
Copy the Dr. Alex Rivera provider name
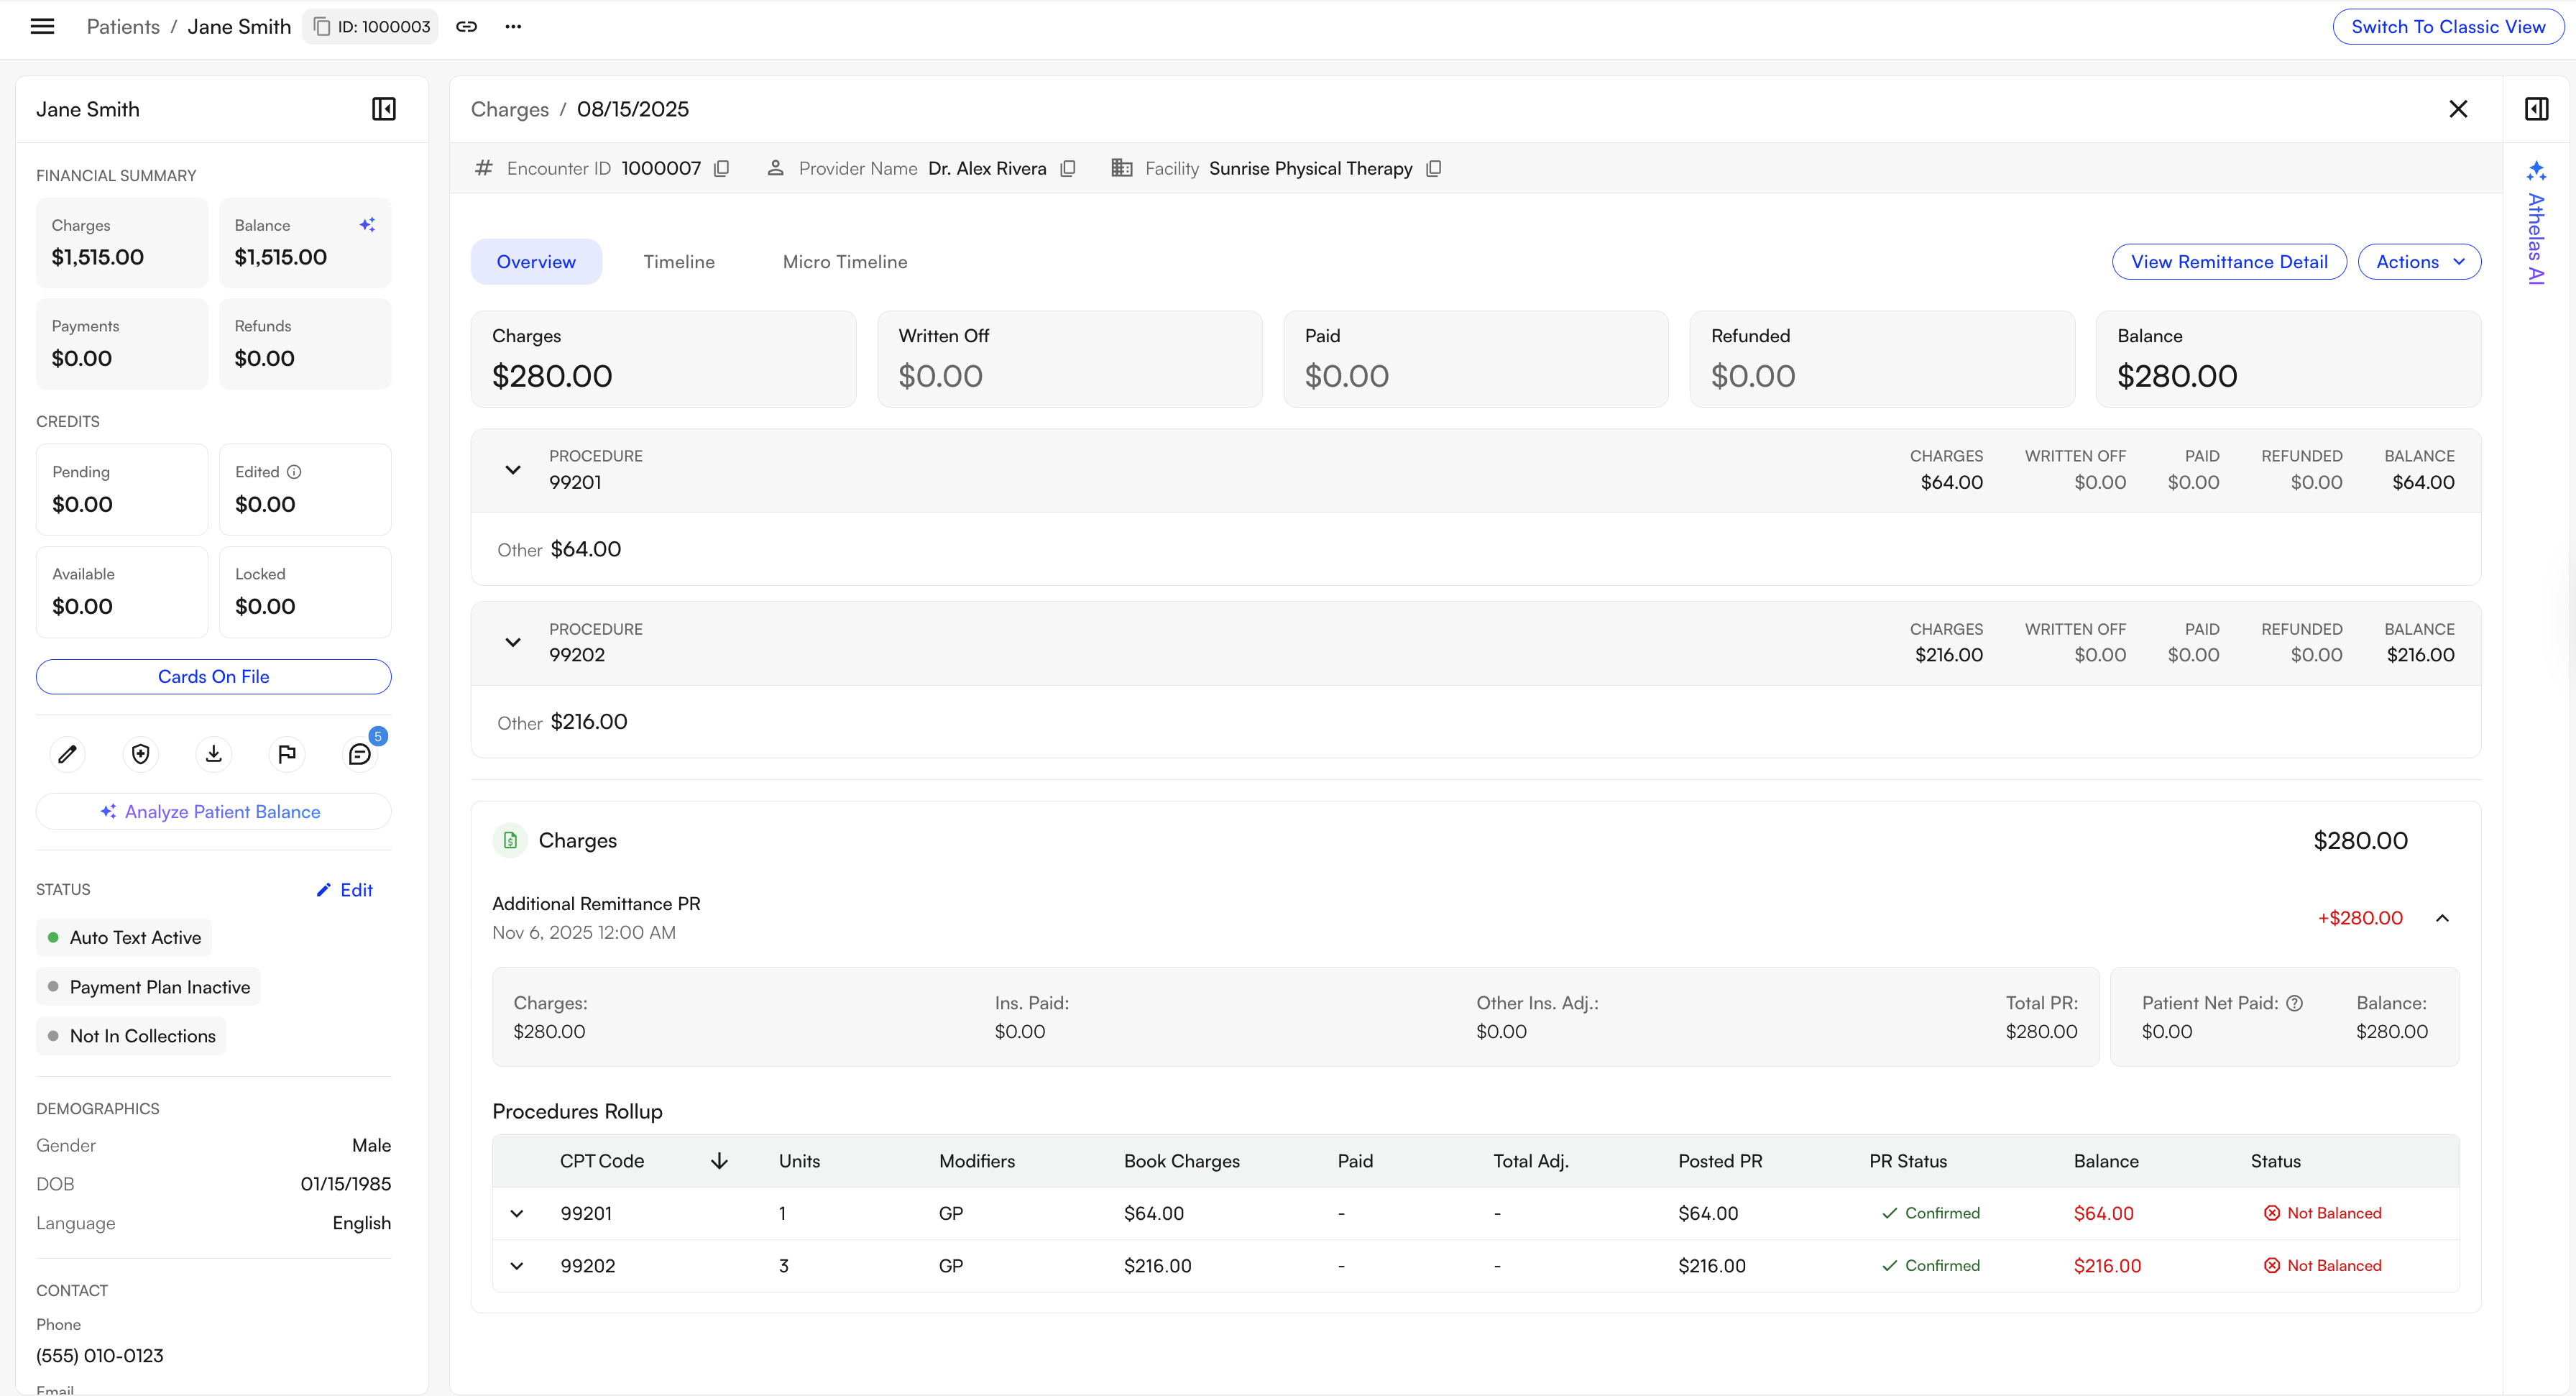tap(1067, 168)
